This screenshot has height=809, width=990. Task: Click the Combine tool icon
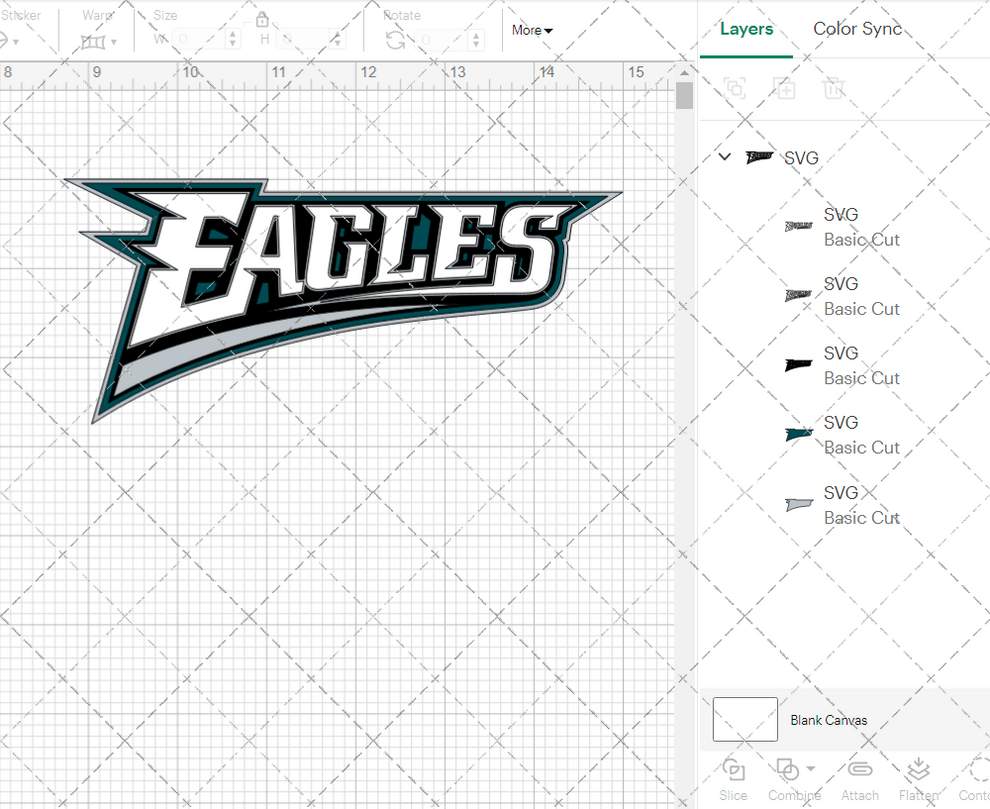pyautogui.click(x=786, y=770)
